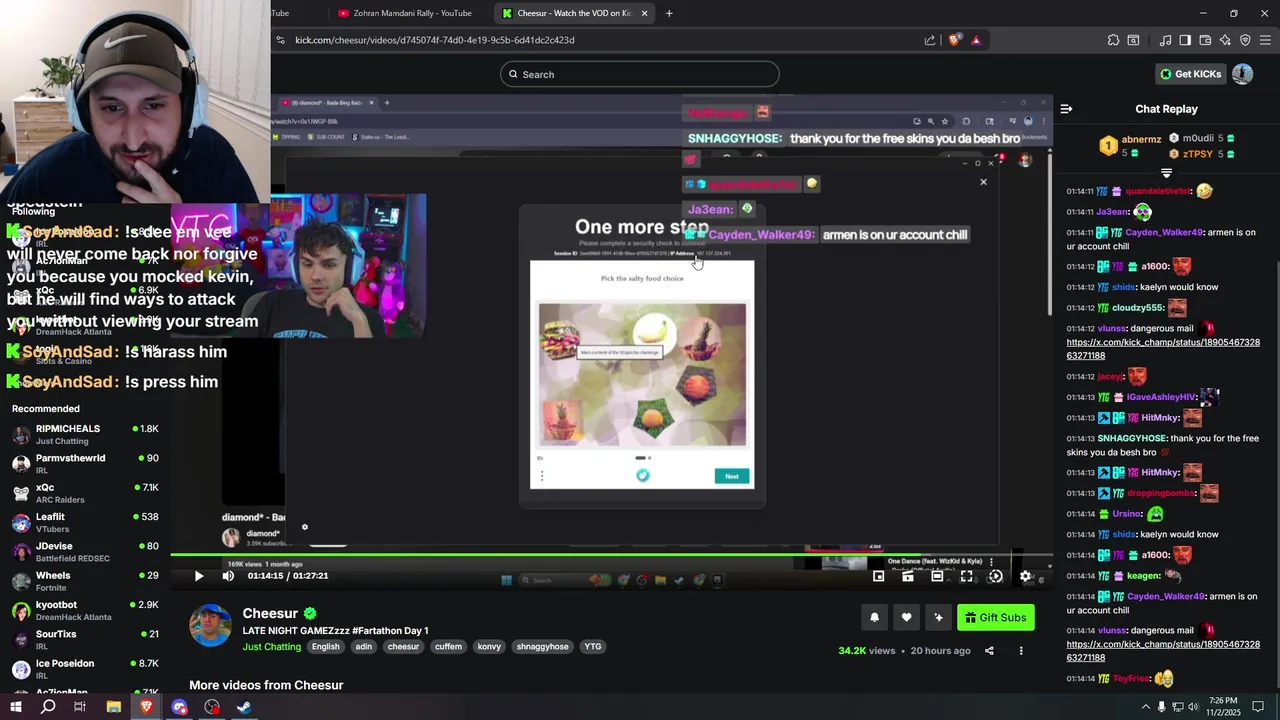Select the adin tag
The height and width of the screenshot is (720, 1280).
click(364, 647)
